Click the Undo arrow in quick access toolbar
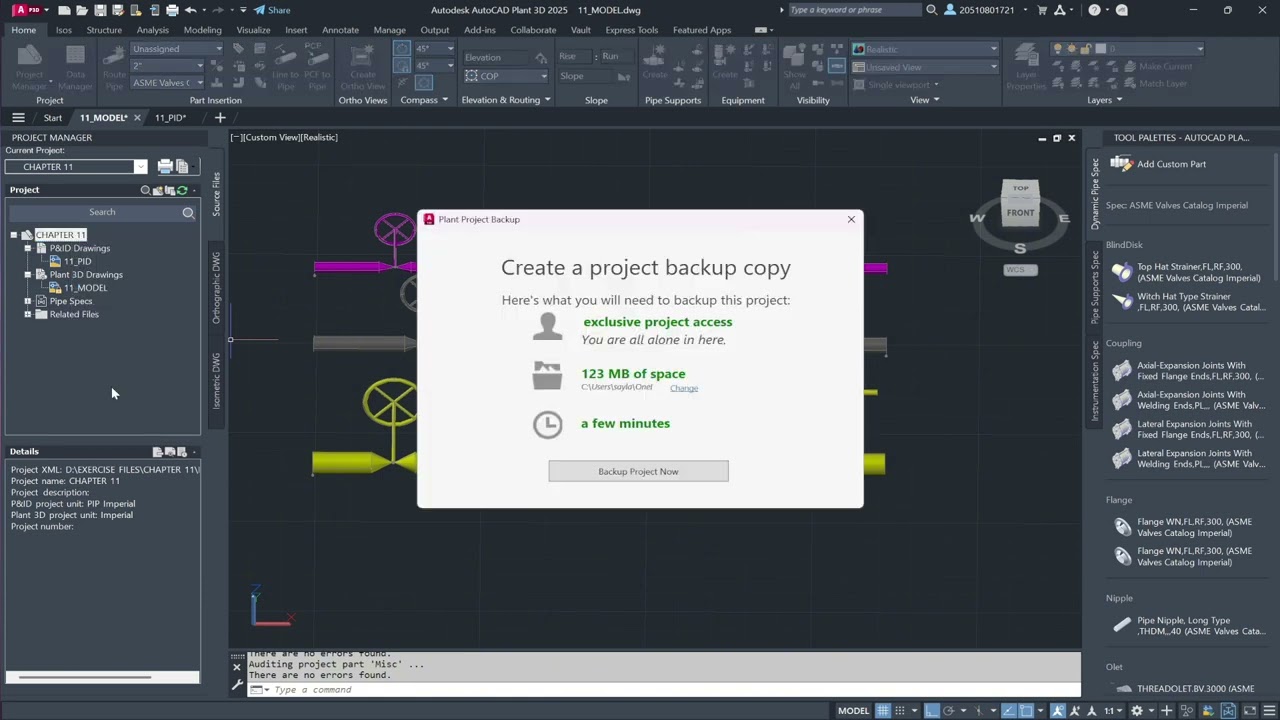This screenshot has width=1280, height=720. (190, 10)
